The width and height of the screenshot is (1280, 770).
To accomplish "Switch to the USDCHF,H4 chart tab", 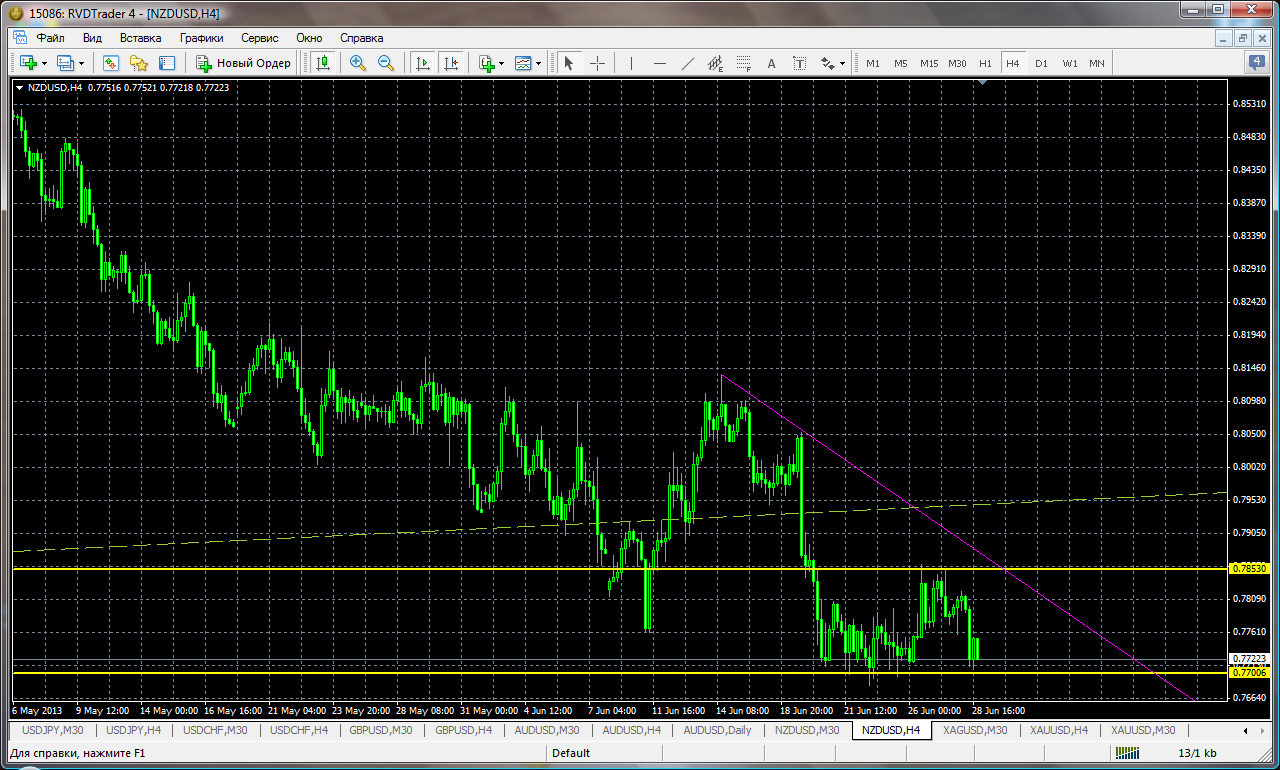I will click(299, 730).
